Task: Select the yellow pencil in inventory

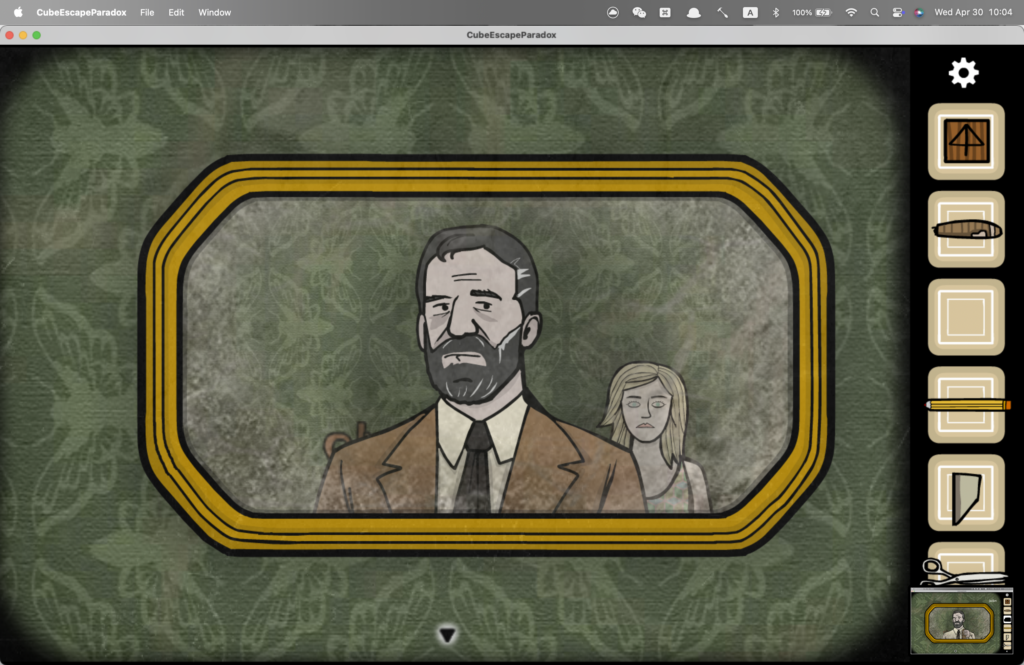Action: 967,405
